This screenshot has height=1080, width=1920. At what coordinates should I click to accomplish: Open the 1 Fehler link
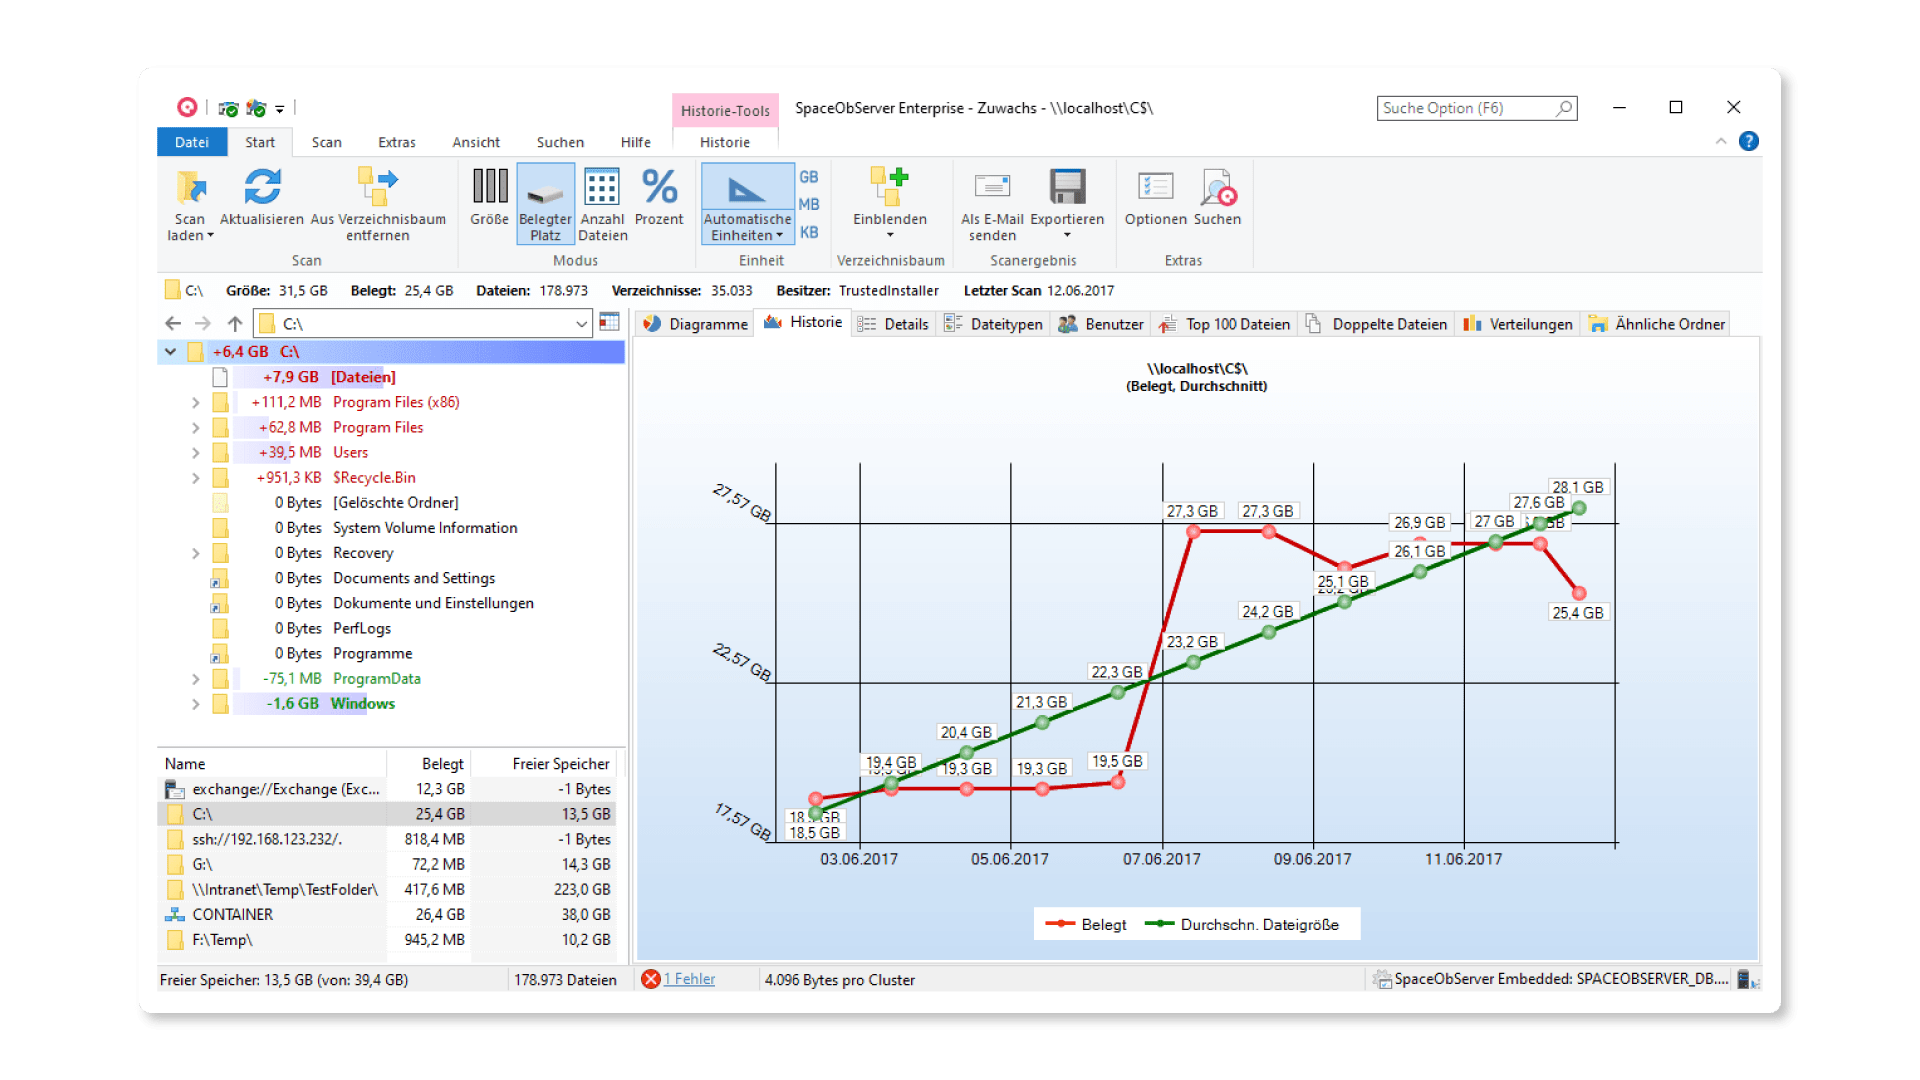[x=689, y=979]
